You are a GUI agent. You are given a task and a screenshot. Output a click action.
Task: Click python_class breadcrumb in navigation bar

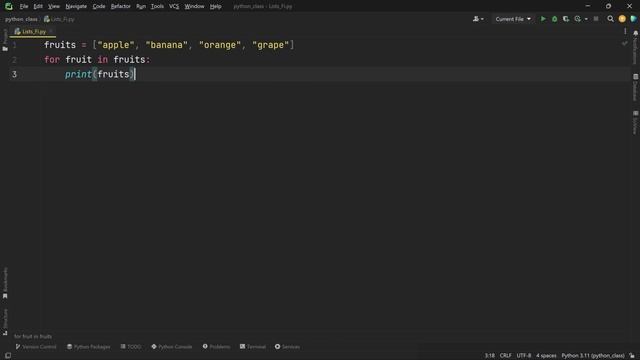[x=21, y=19]
